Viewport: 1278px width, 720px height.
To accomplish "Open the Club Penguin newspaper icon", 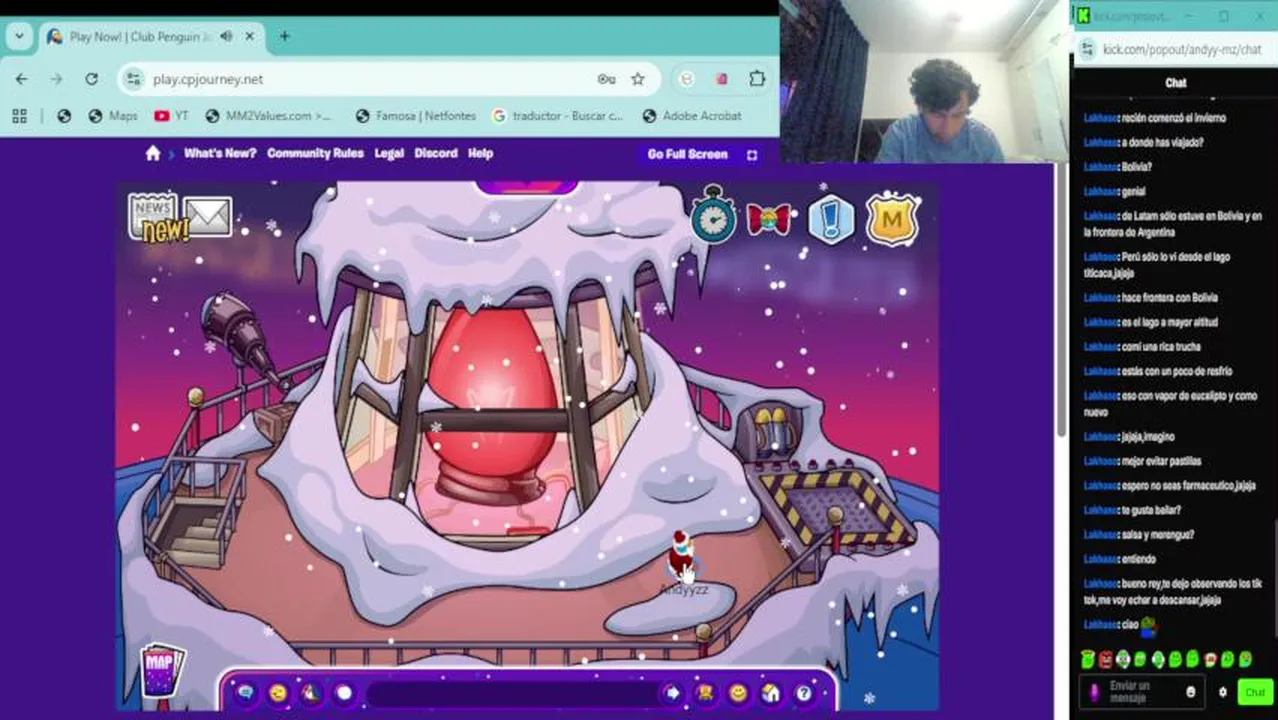I will tap(153, 216).
